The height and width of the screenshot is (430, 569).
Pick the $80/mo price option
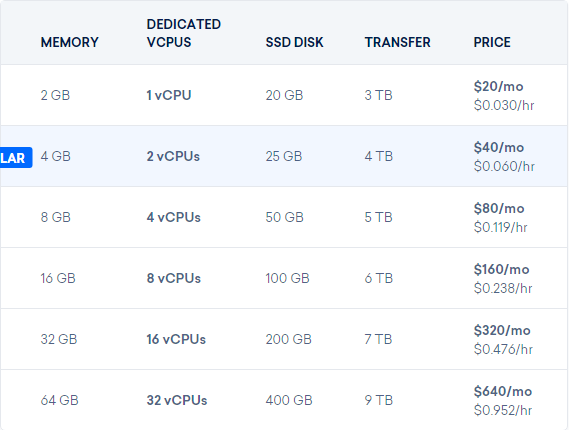click(499, 208)
